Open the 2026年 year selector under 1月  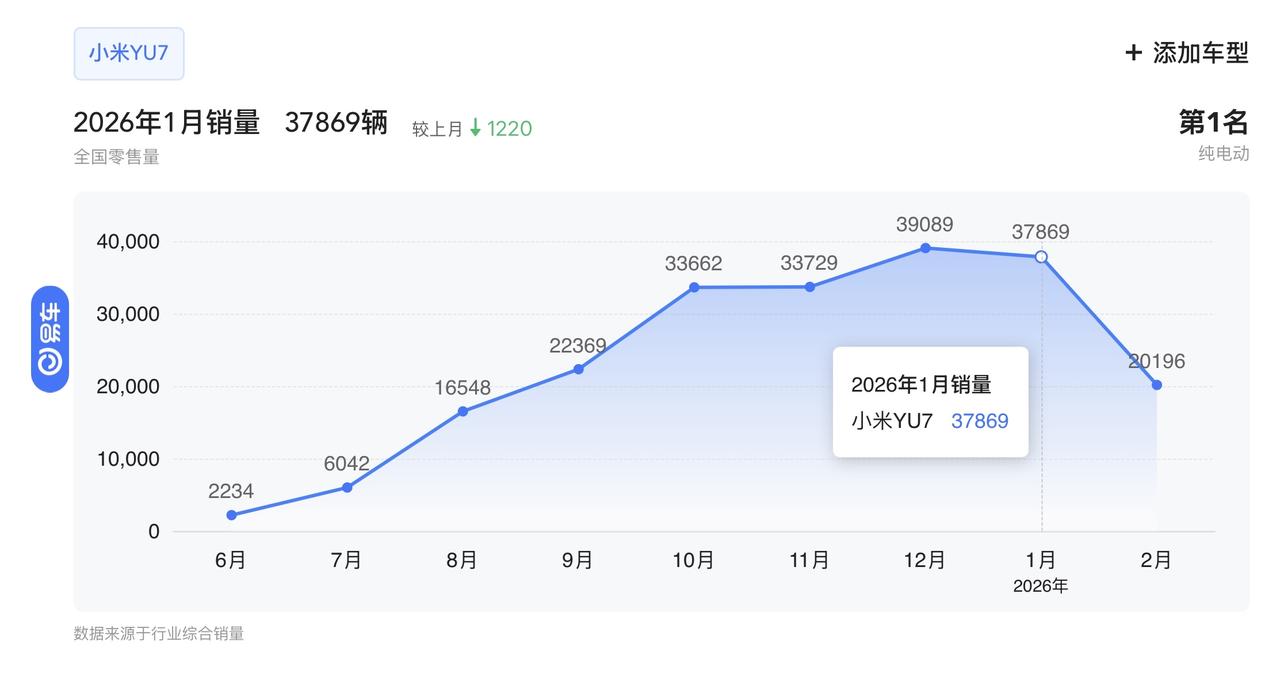click(1041, 585)
